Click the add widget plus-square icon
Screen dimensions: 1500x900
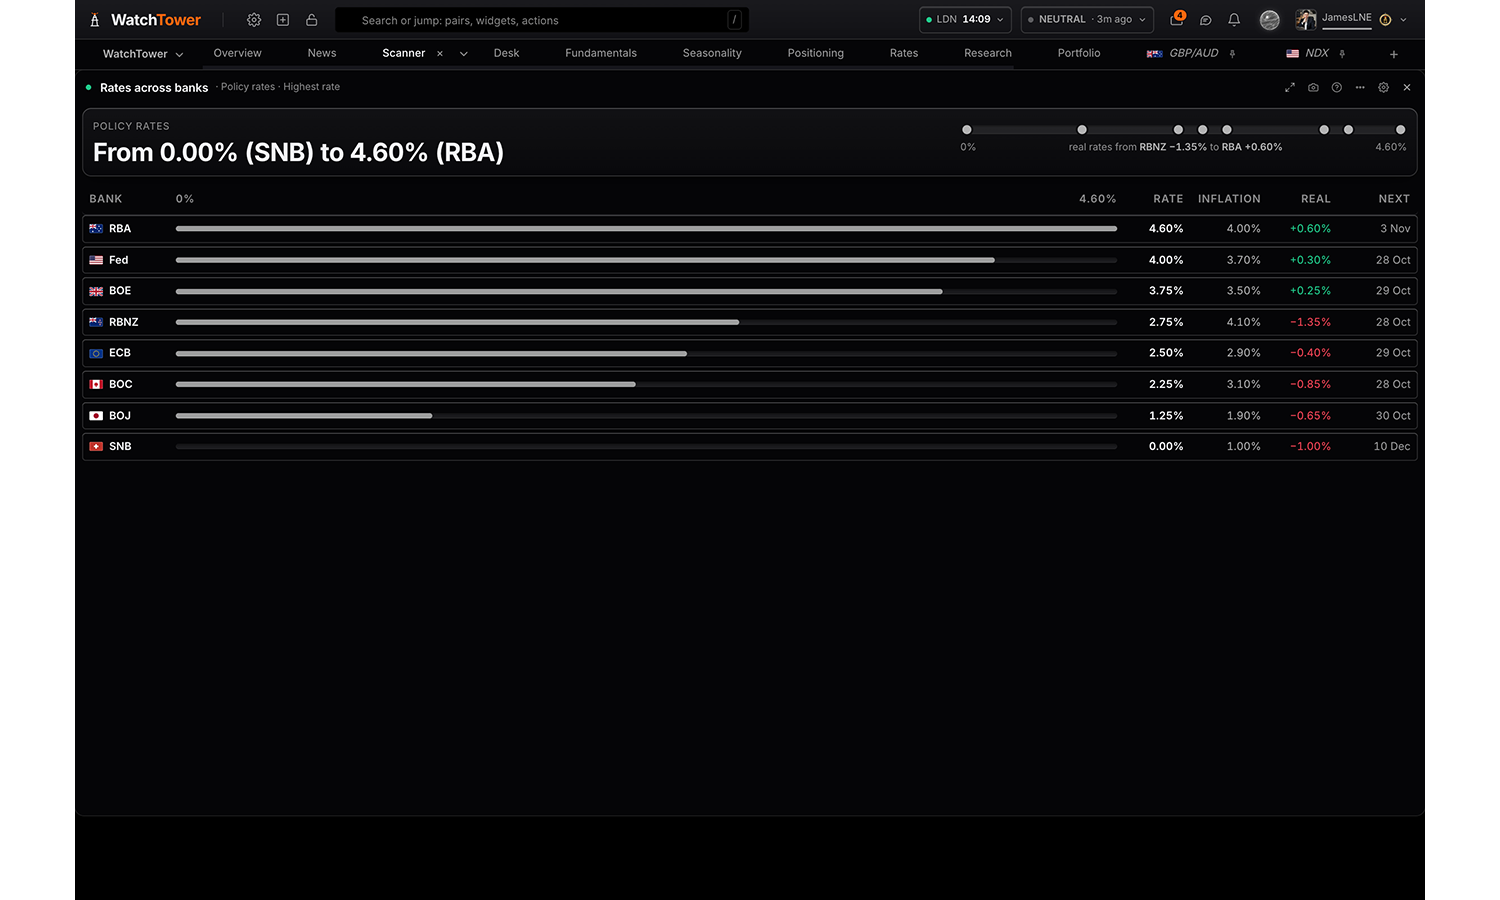click(283, 20)
